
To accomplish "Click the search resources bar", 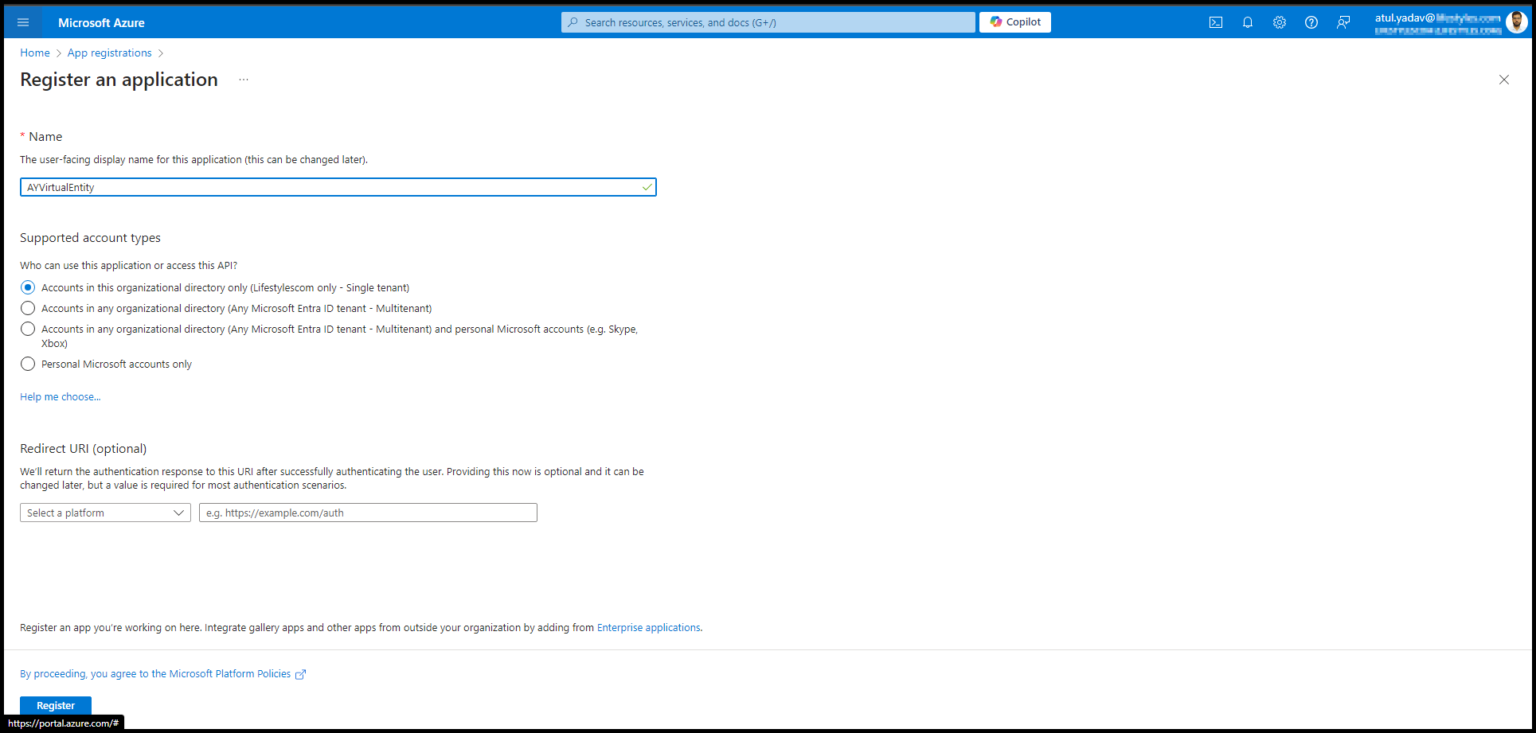I will pos(767,21).
